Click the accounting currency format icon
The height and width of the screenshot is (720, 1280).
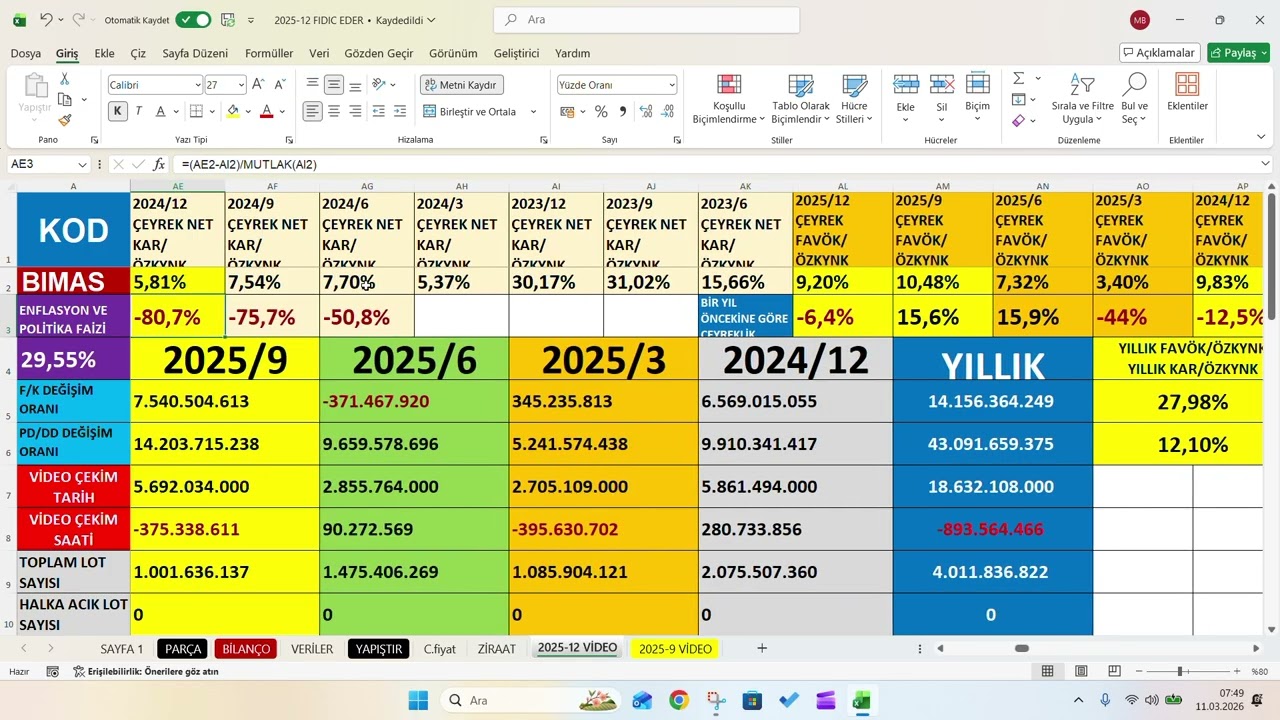point(568,111)
